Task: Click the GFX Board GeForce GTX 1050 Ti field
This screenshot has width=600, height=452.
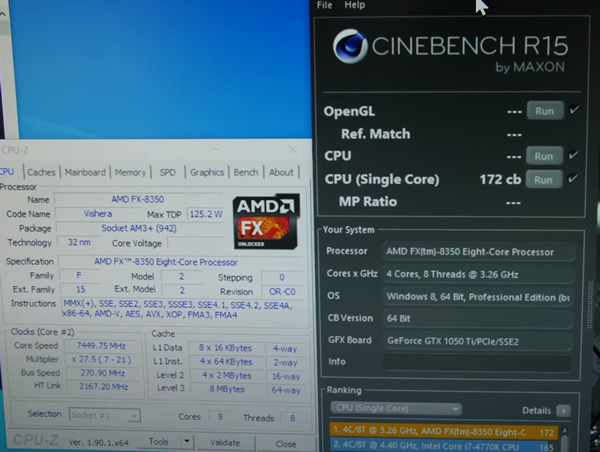Action: point(478,341)
